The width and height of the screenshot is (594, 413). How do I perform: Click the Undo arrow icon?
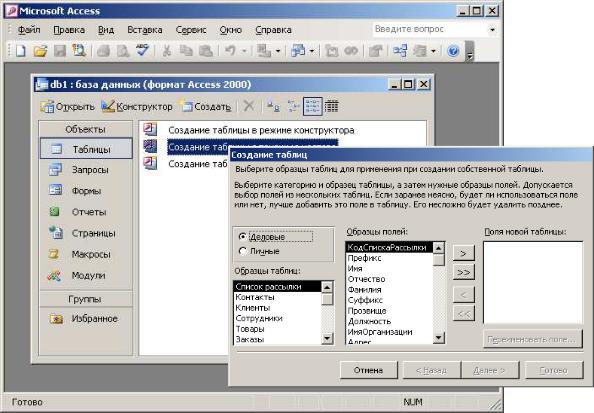pos(230,50)
